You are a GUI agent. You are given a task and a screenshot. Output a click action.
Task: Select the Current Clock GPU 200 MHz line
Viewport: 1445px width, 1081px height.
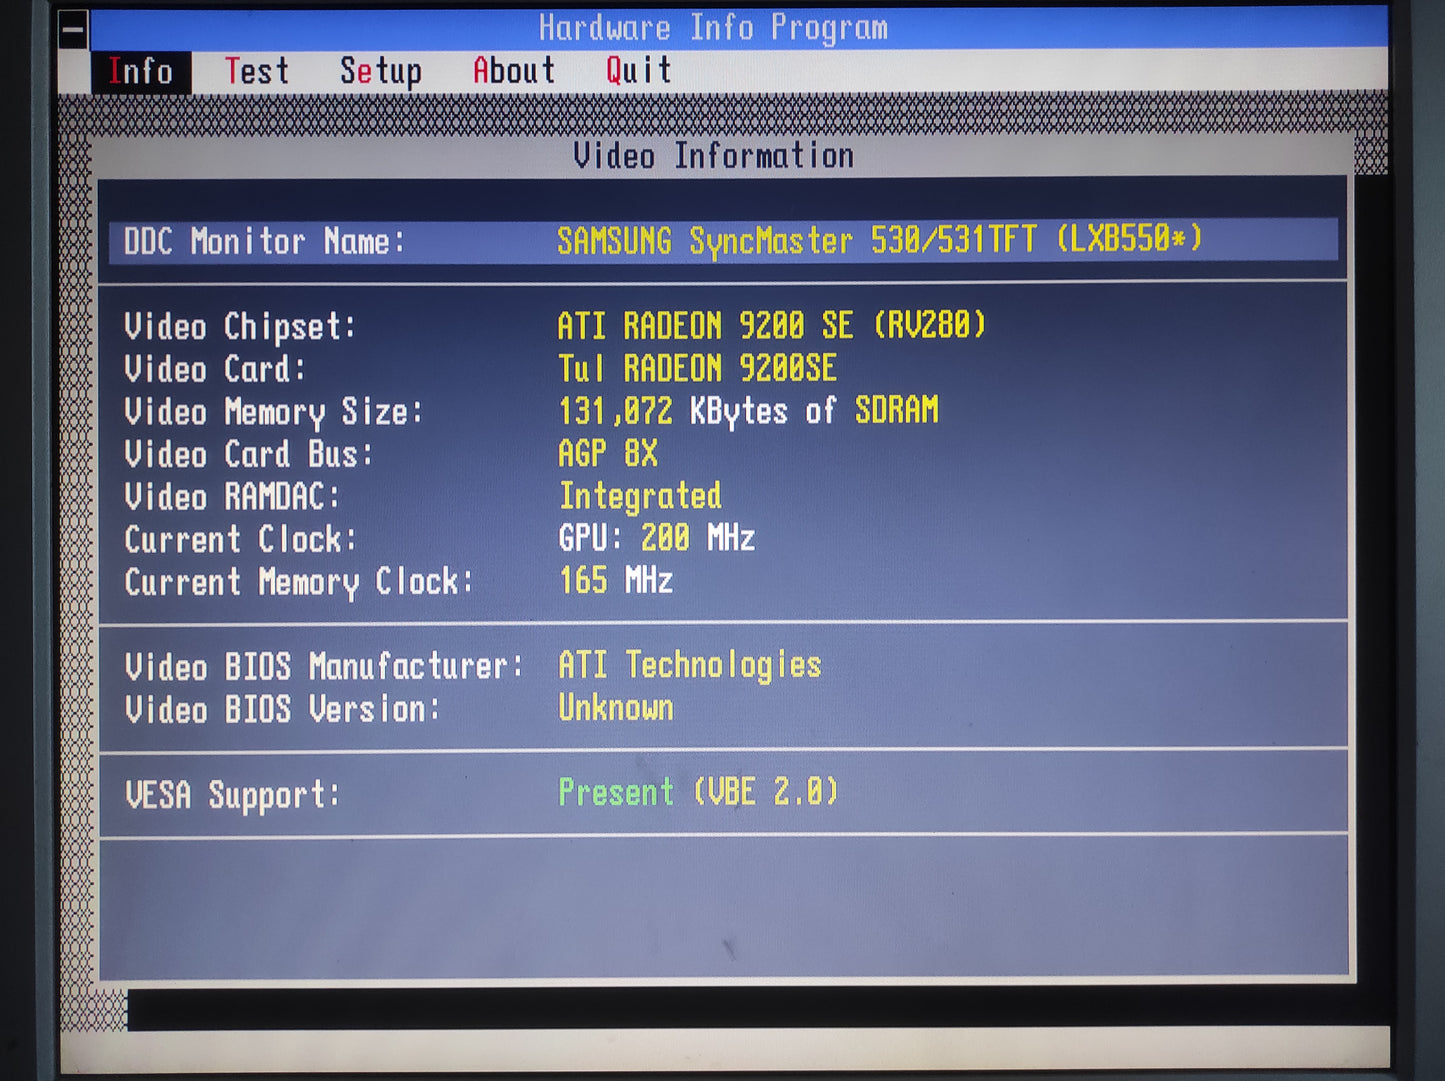point(656,539)
